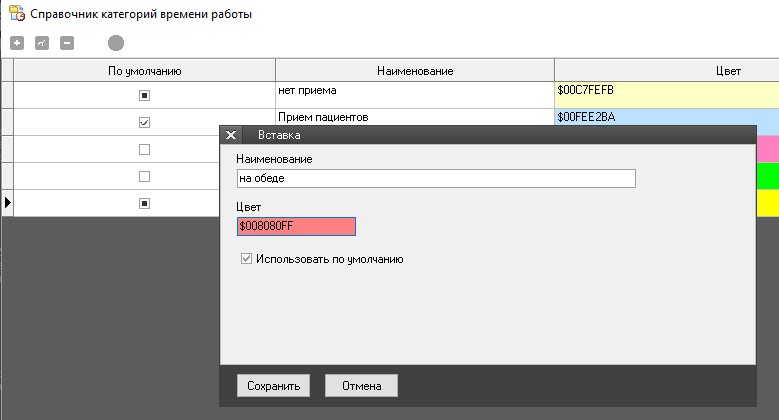Click the Цвет field with $008080FF
The width and height of the screenshot is (779, 420).
pos(296,227)
